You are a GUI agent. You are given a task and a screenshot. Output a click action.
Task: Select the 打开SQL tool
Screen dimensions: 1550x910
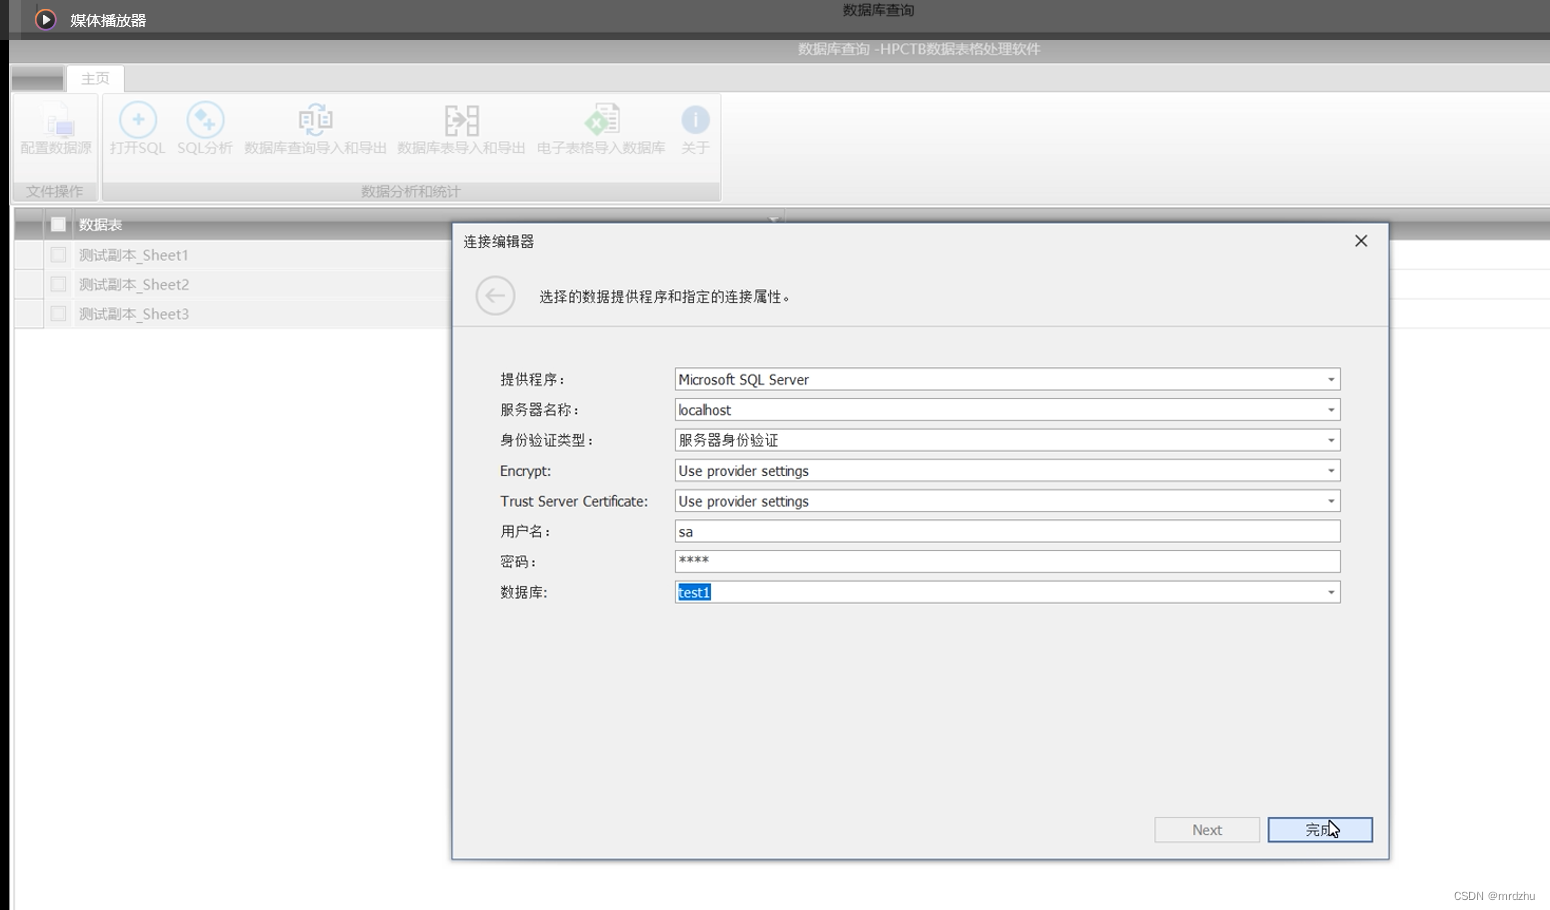coord(137,130)
